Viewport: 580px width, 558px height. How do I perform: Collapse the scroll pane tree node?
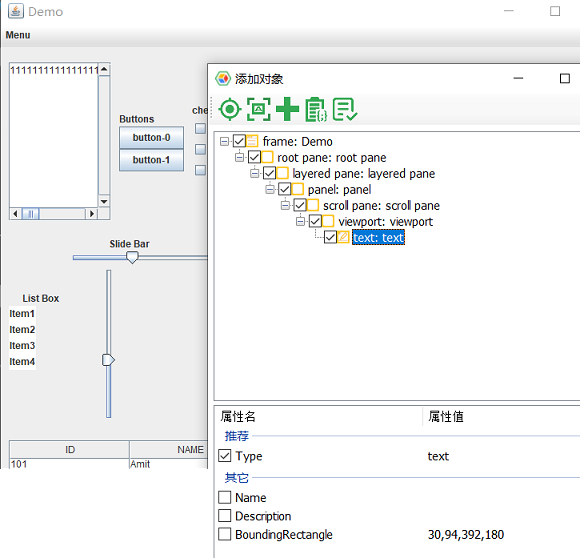(285, 205)
